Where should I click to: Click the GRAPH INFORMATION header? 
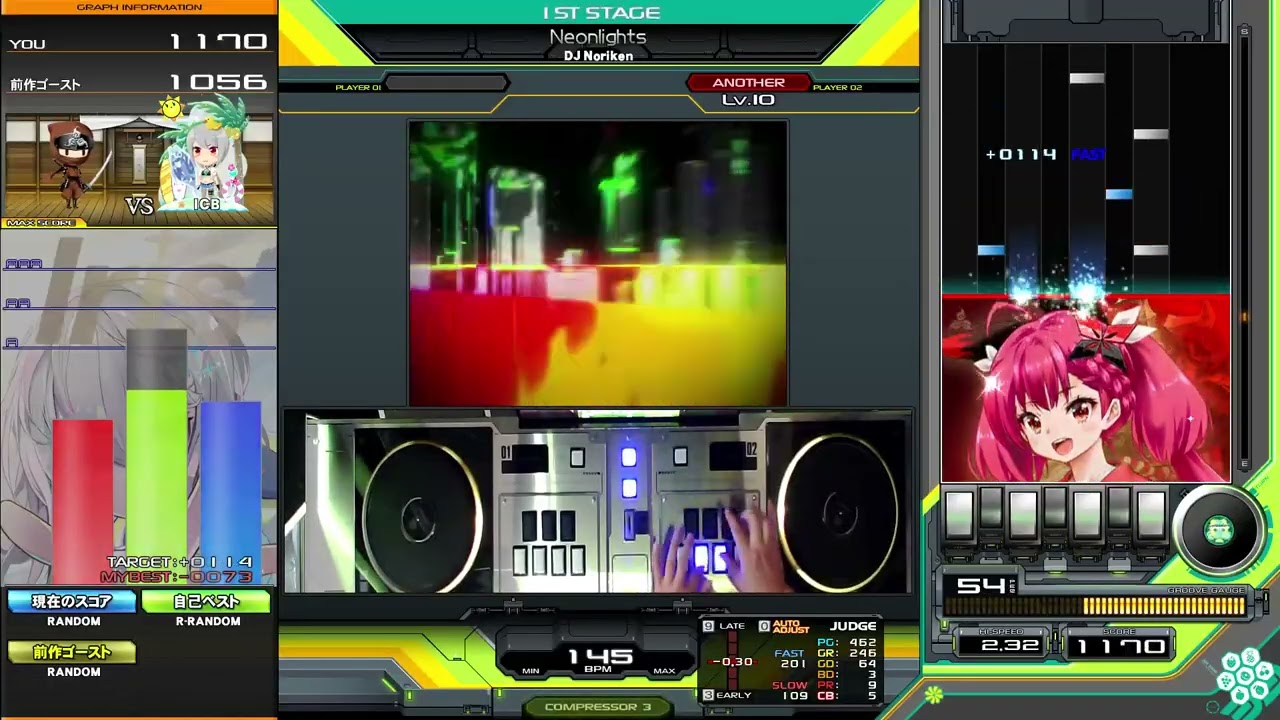(x=139, y=7)
